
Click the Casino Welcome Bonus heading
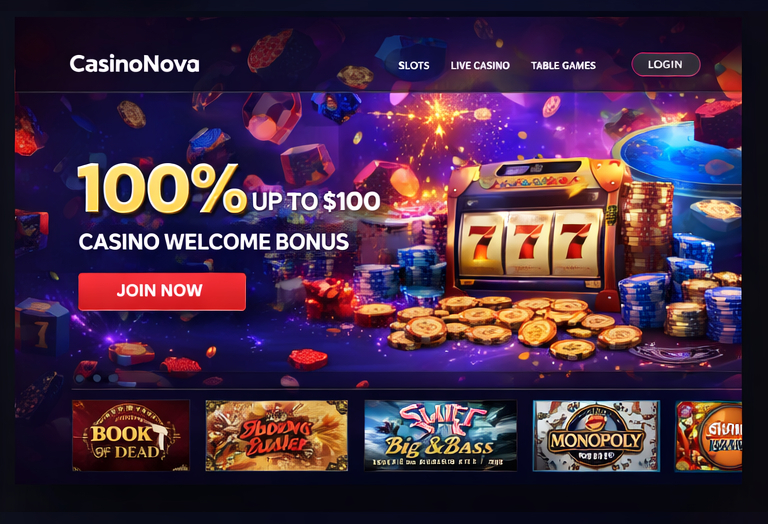[214, 242]
